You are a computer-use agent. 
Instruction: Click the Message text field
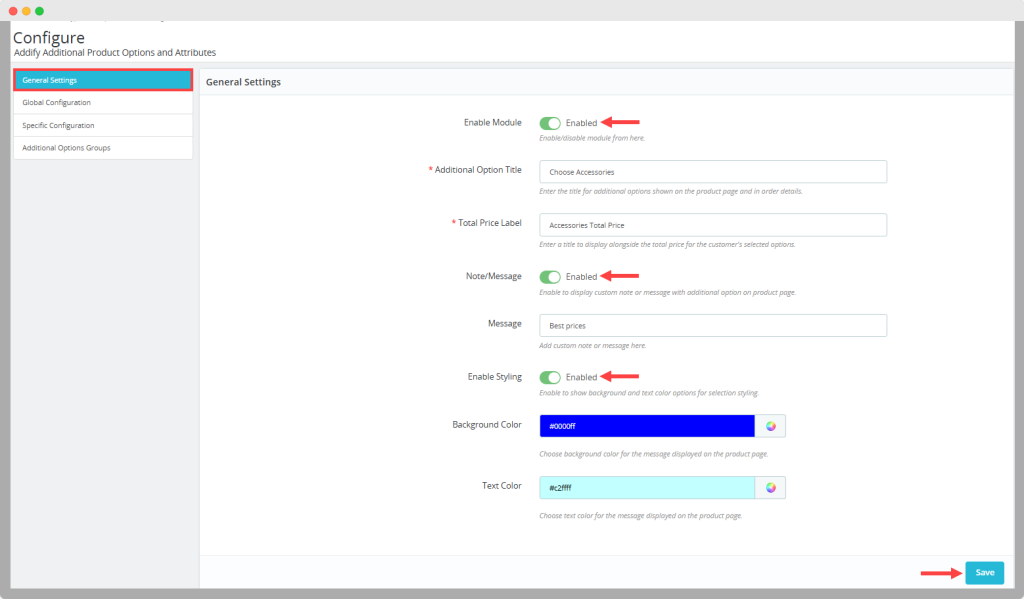712,326
